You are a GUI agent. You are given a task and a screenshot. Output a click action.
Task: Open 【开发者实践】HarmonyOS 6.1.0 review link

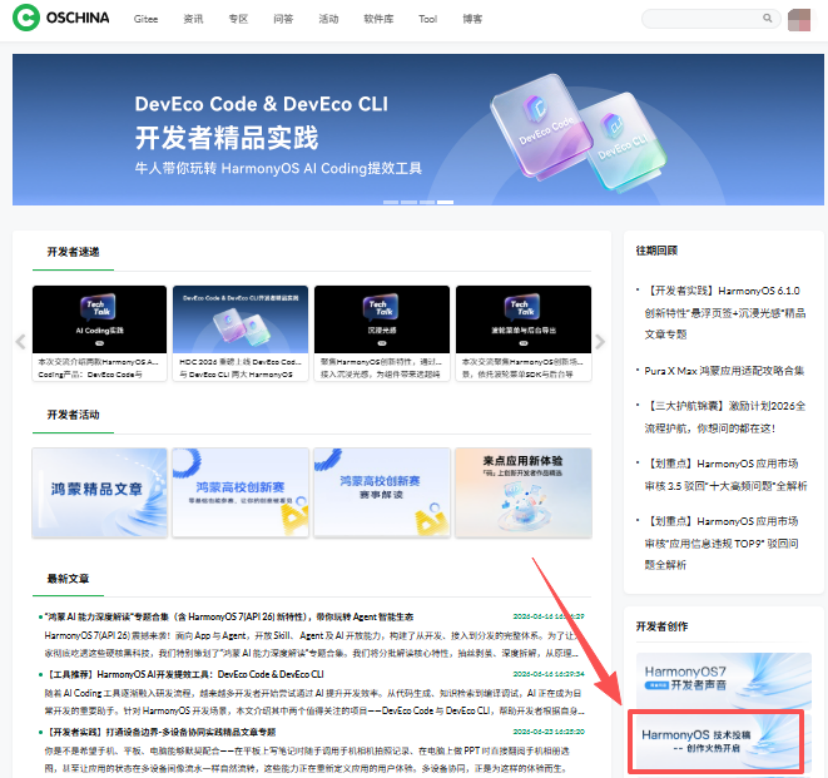pos(723,312)
